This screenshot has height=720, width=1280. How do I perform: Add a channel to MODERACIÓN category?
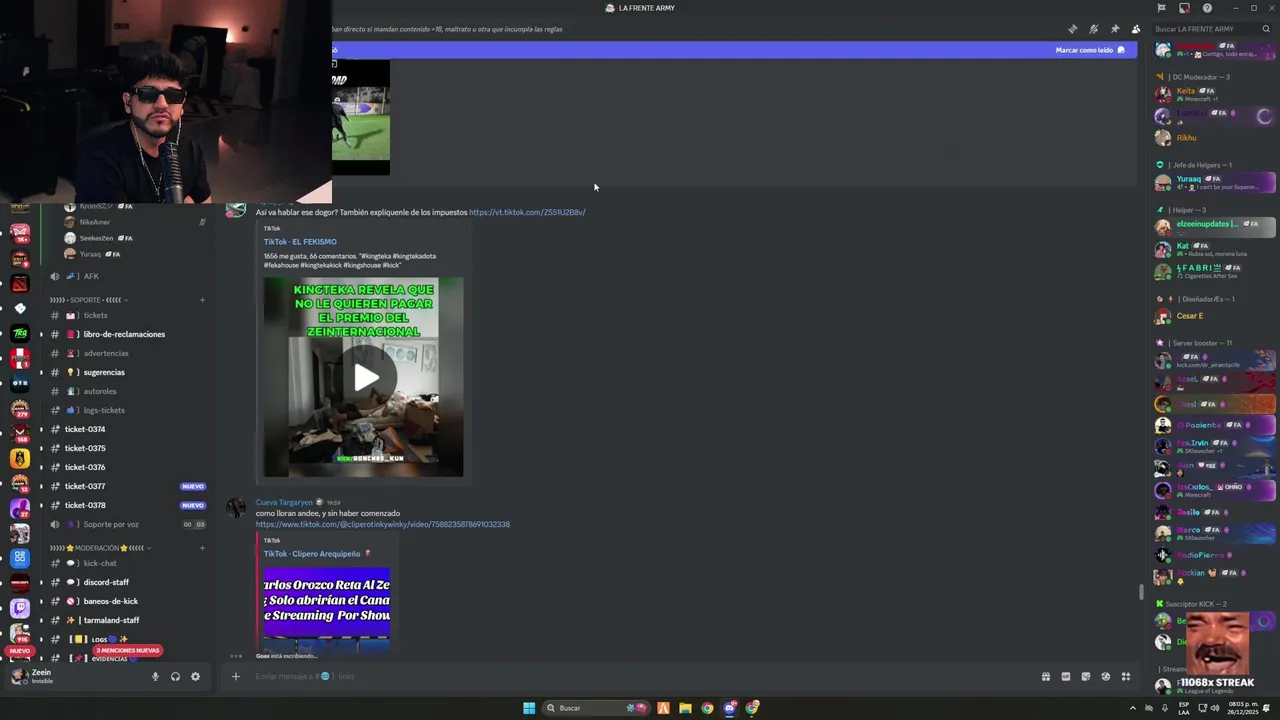[x=202, y=548]
